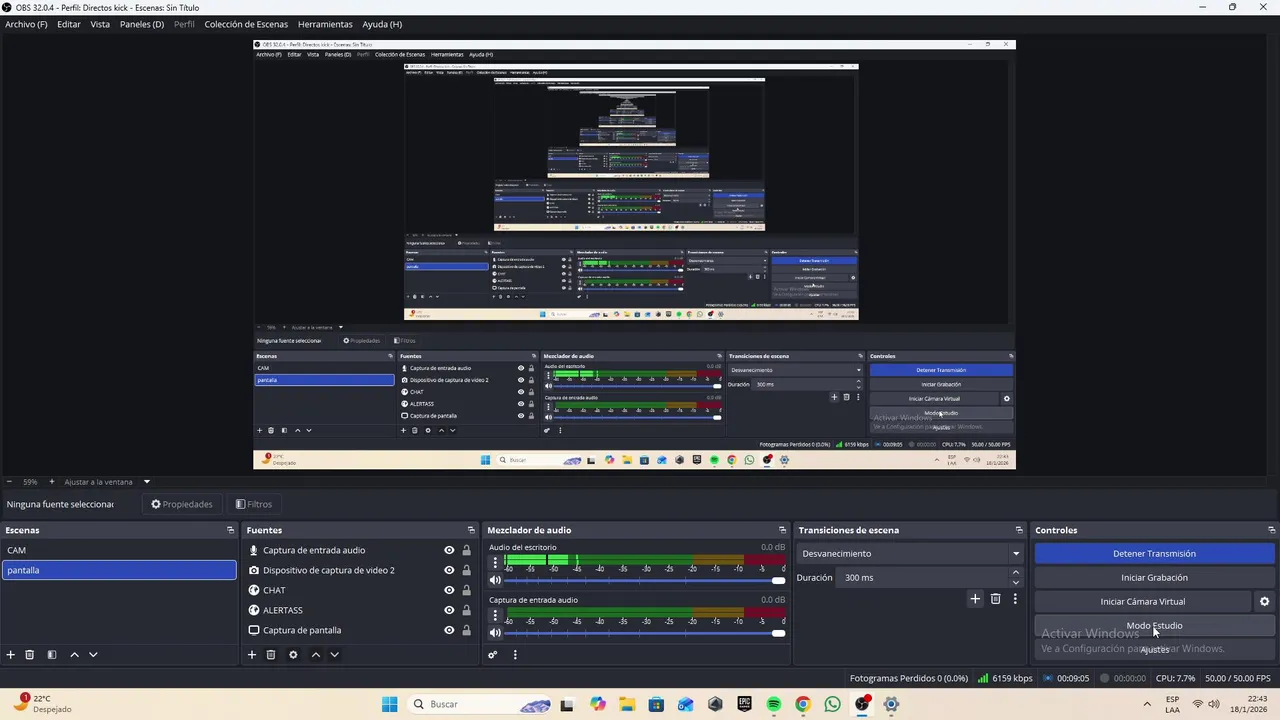Open advanced audio properties gears icon
The width and height of the screenshot is (1280, 720).
(x=493, y=655)
